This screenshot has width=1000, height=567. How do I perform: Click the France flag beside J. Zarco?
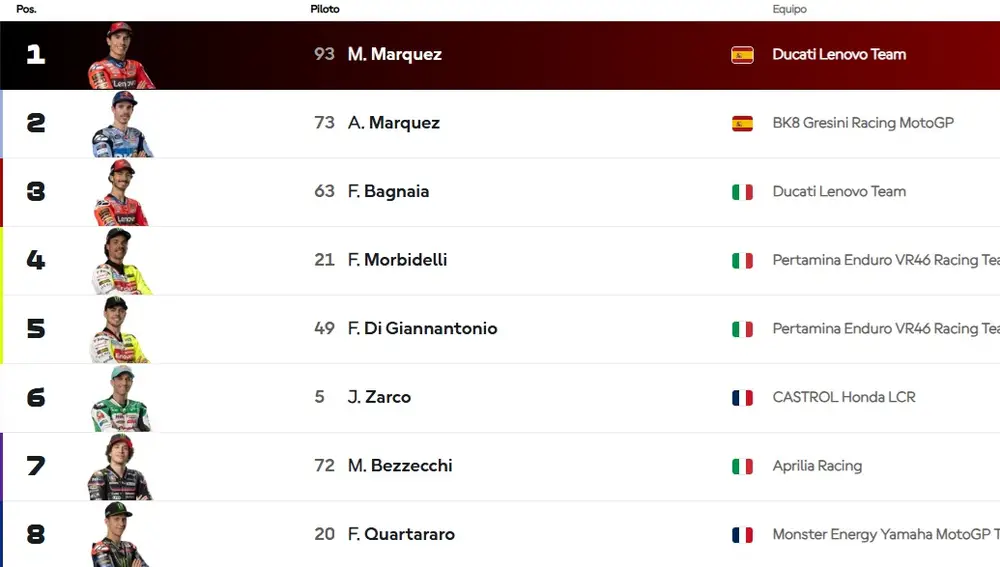(742, 398)
